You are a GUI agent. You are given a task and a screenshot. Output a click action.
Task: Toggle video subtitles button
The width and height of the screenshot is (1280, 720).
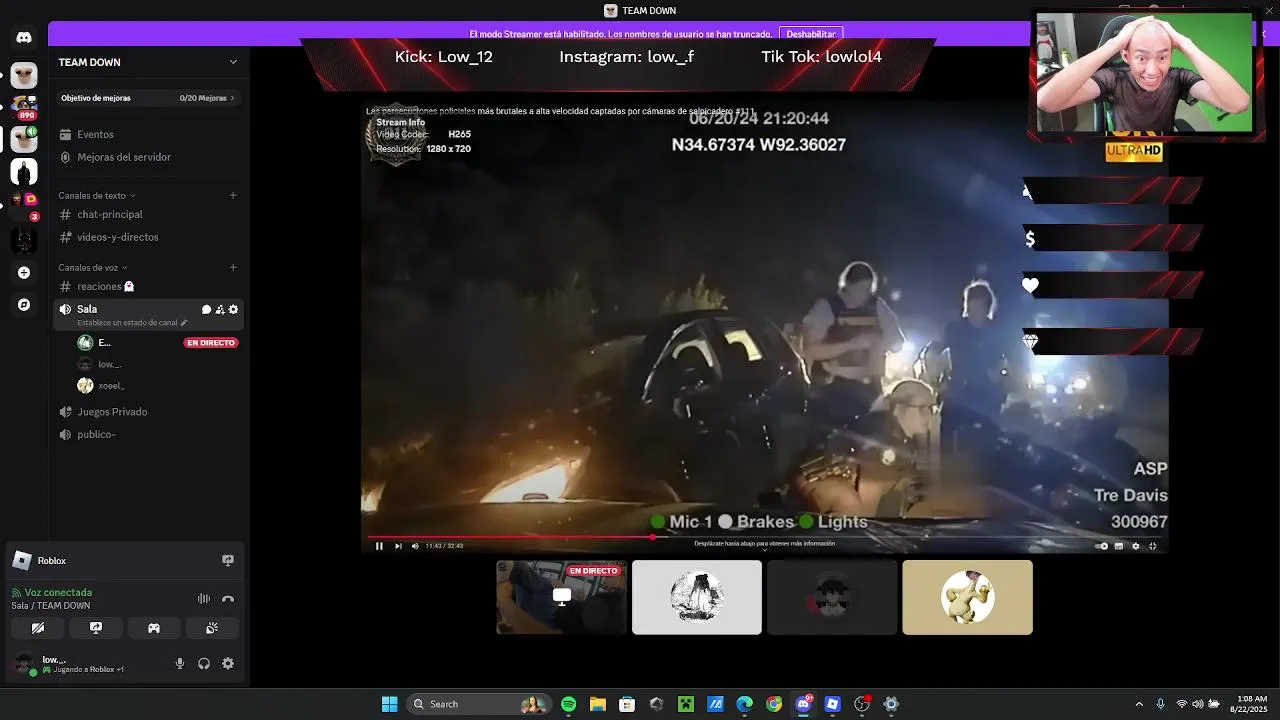click(x=1118, y=546)
